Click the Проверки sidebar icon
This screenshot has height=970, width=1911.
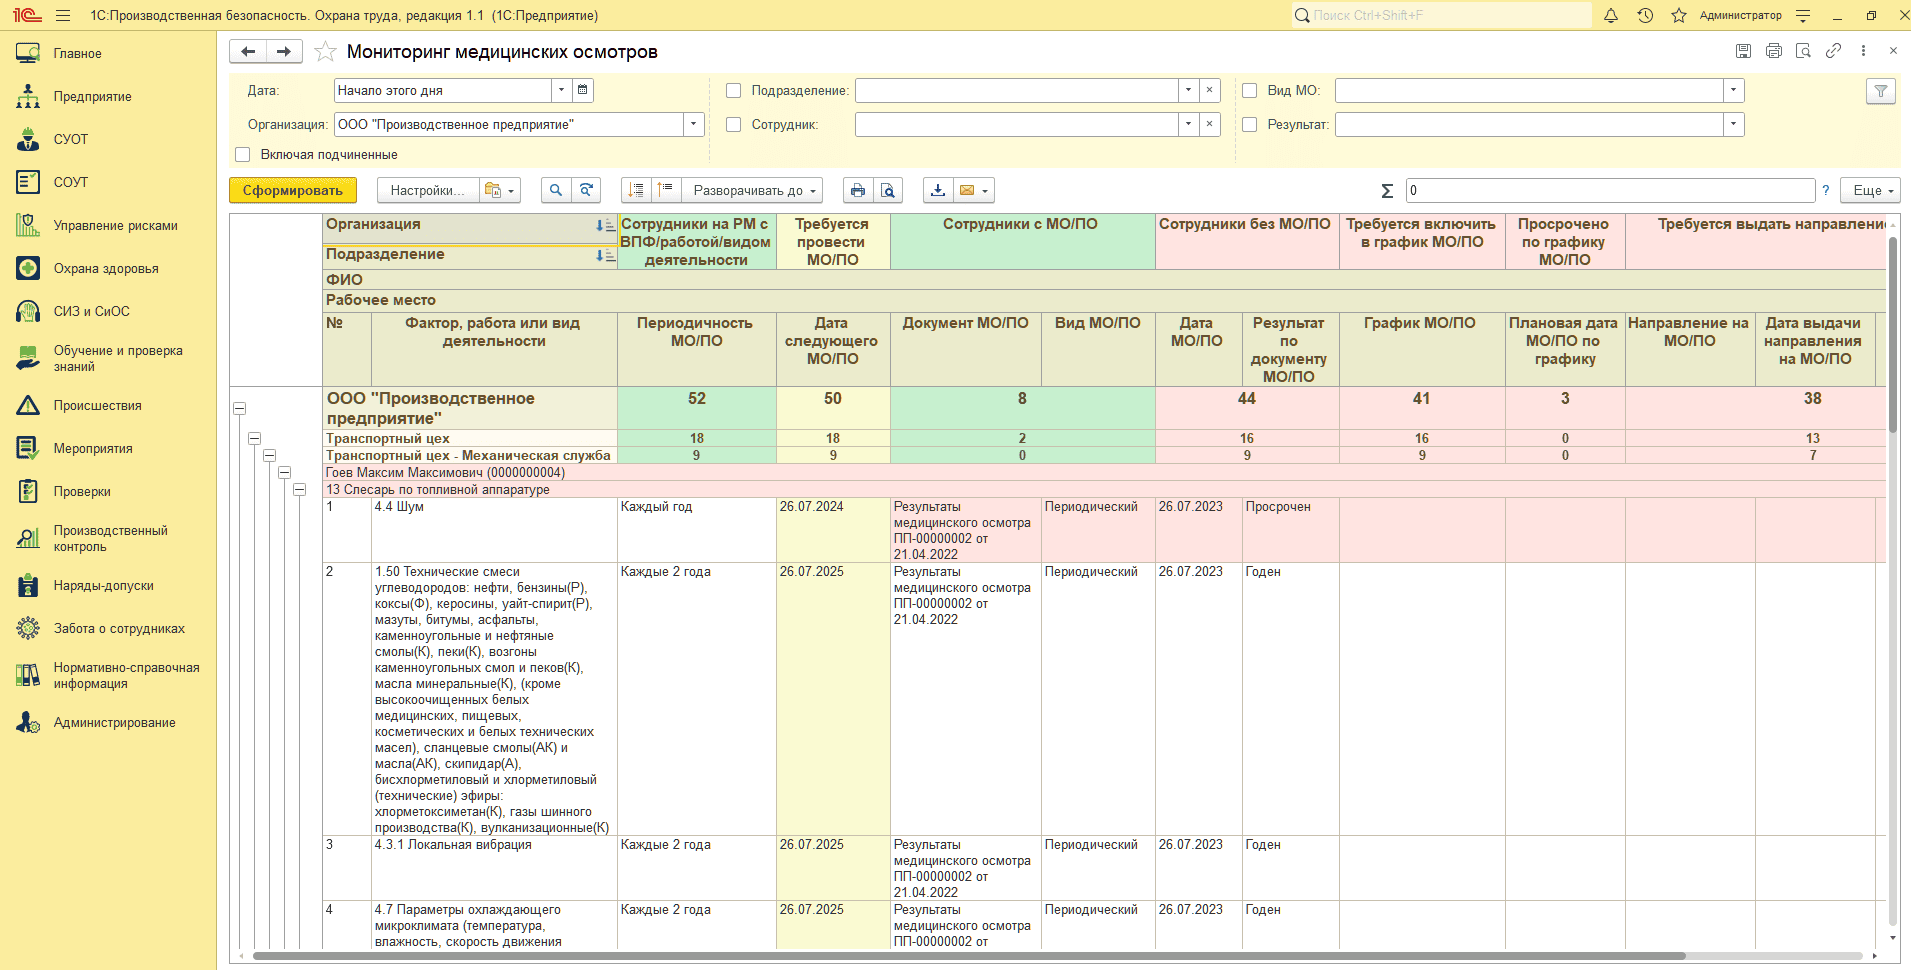pyautogui.click(x=28, y=491)
